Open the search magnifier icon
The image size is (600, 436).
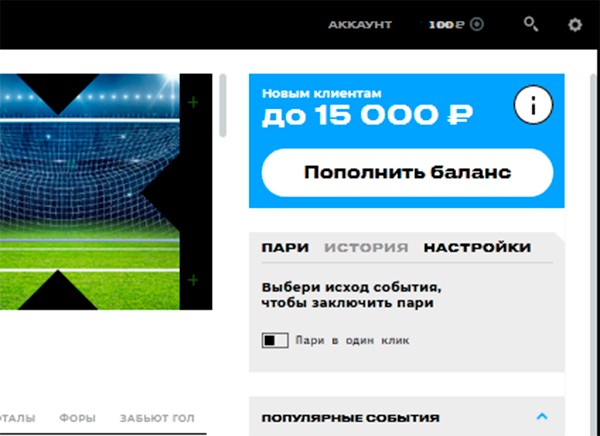[x=531, y=24]
